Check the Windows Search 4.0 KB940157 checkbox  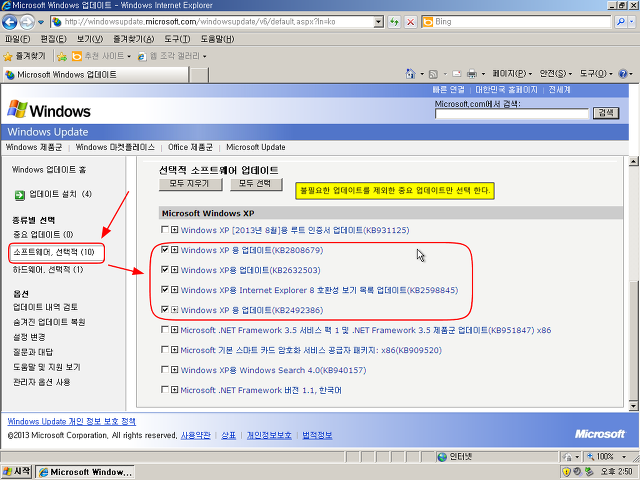tap(164, 370)
